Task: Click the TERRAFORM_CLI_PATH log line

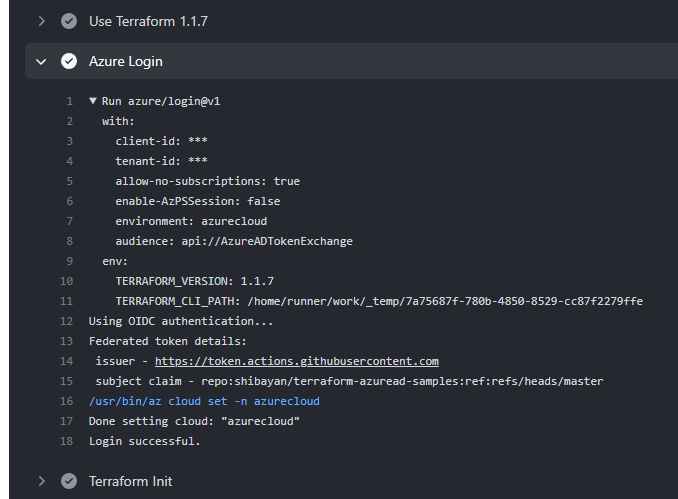Action: [379, 301]
